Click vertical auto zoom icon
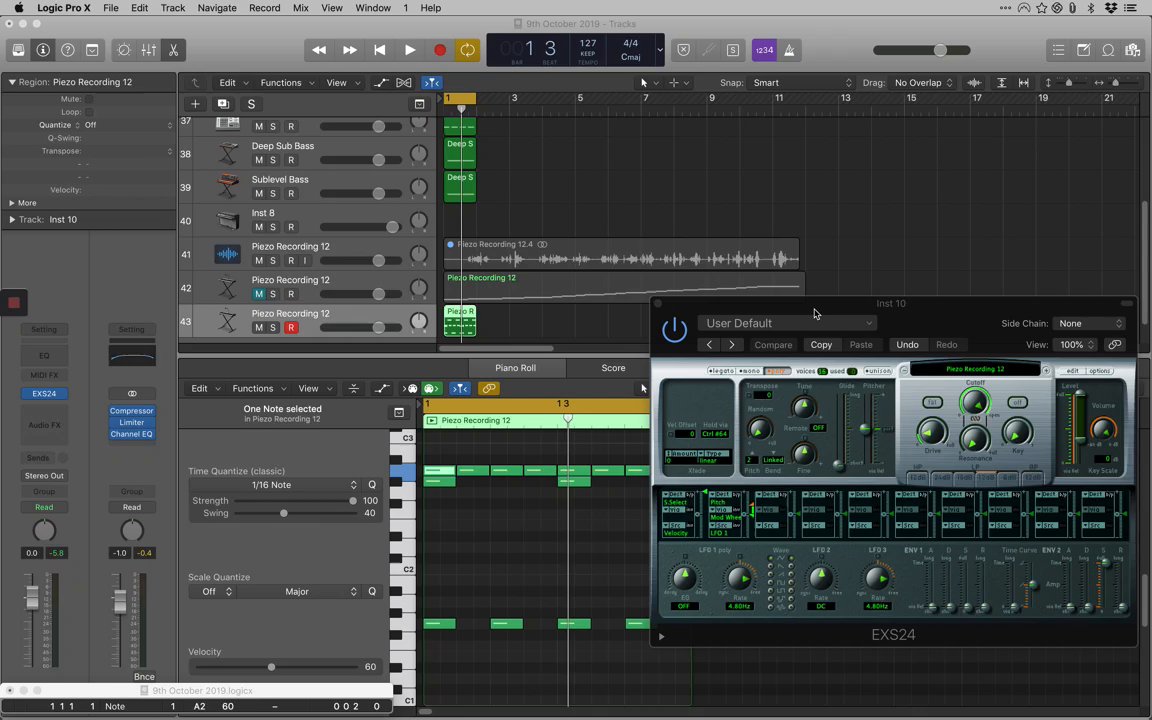1152x720 pixels. (1001, 82)
